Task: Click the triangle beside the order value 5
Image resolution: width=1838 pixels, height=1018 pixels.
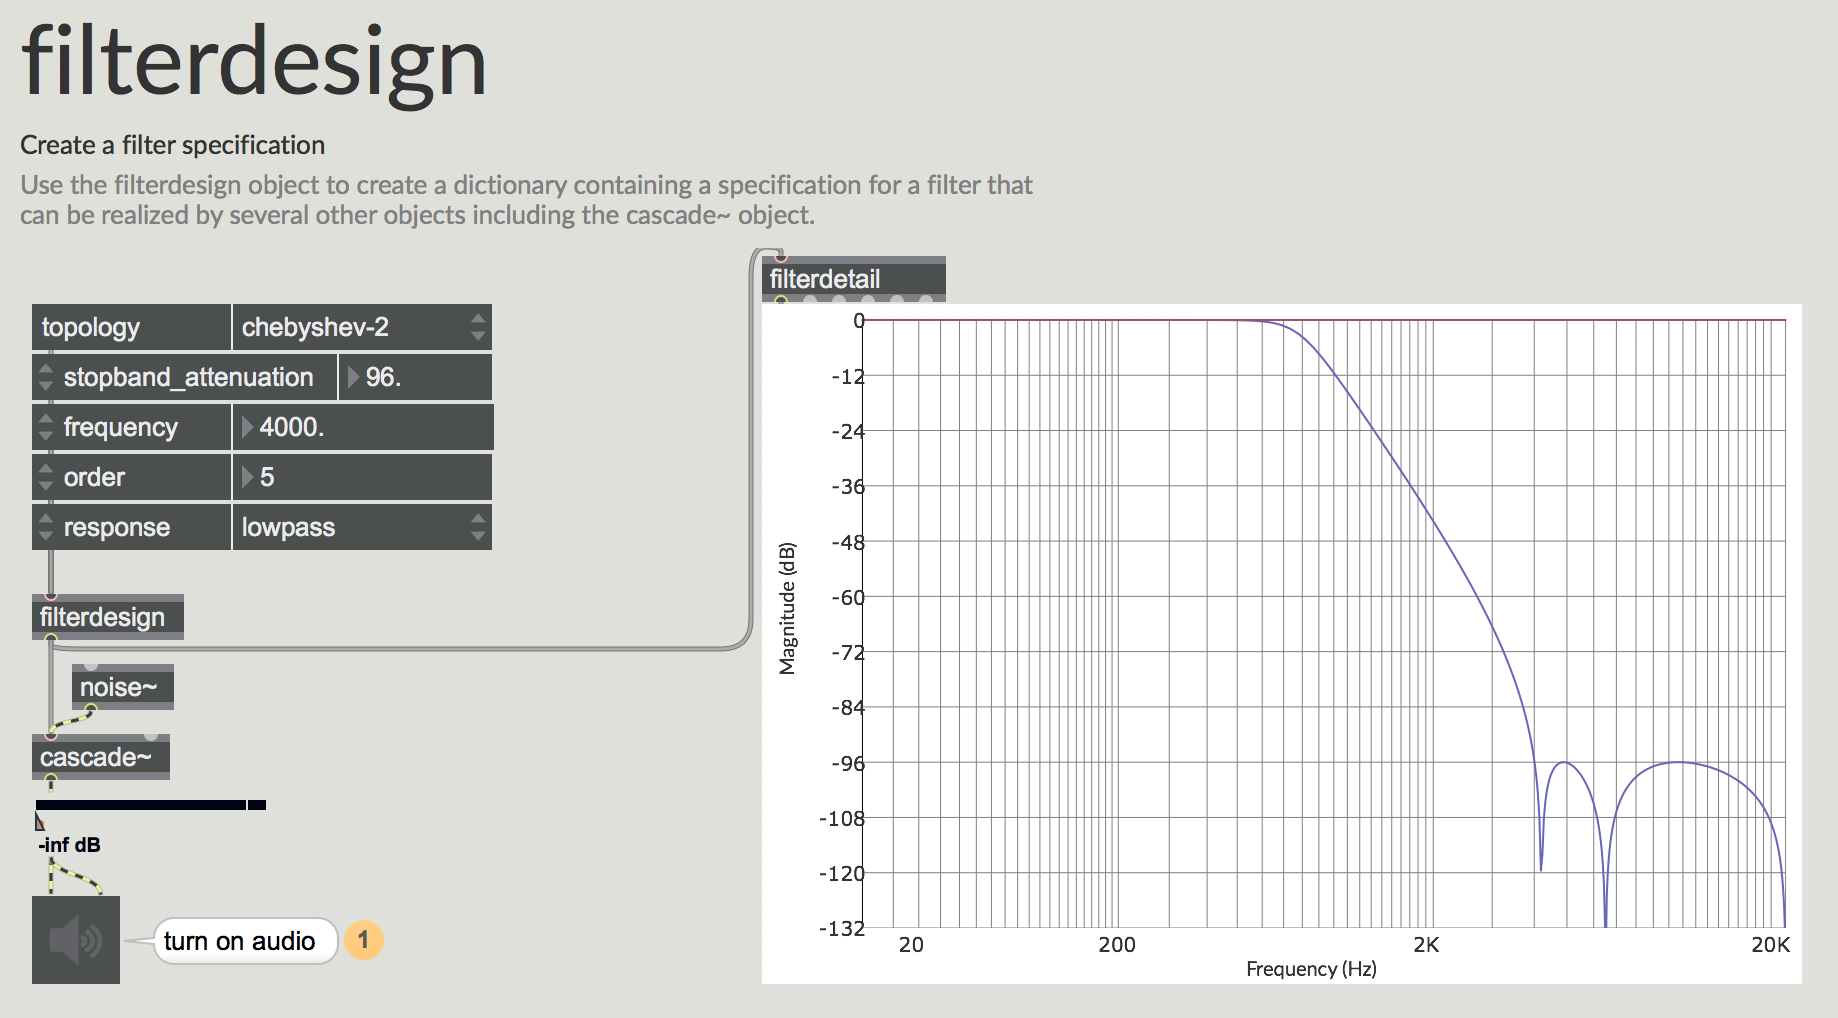Action: pyautogui.click(x=247, y=477)
